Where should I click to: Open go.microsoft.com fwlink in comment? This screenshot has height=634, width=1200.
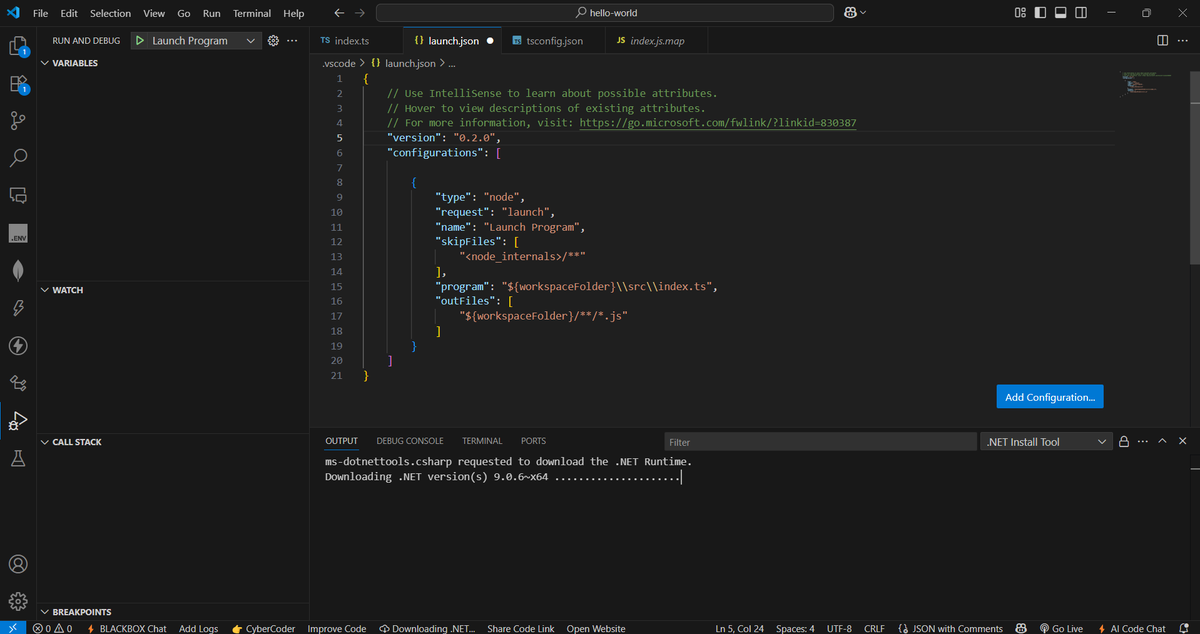(717, 123)
